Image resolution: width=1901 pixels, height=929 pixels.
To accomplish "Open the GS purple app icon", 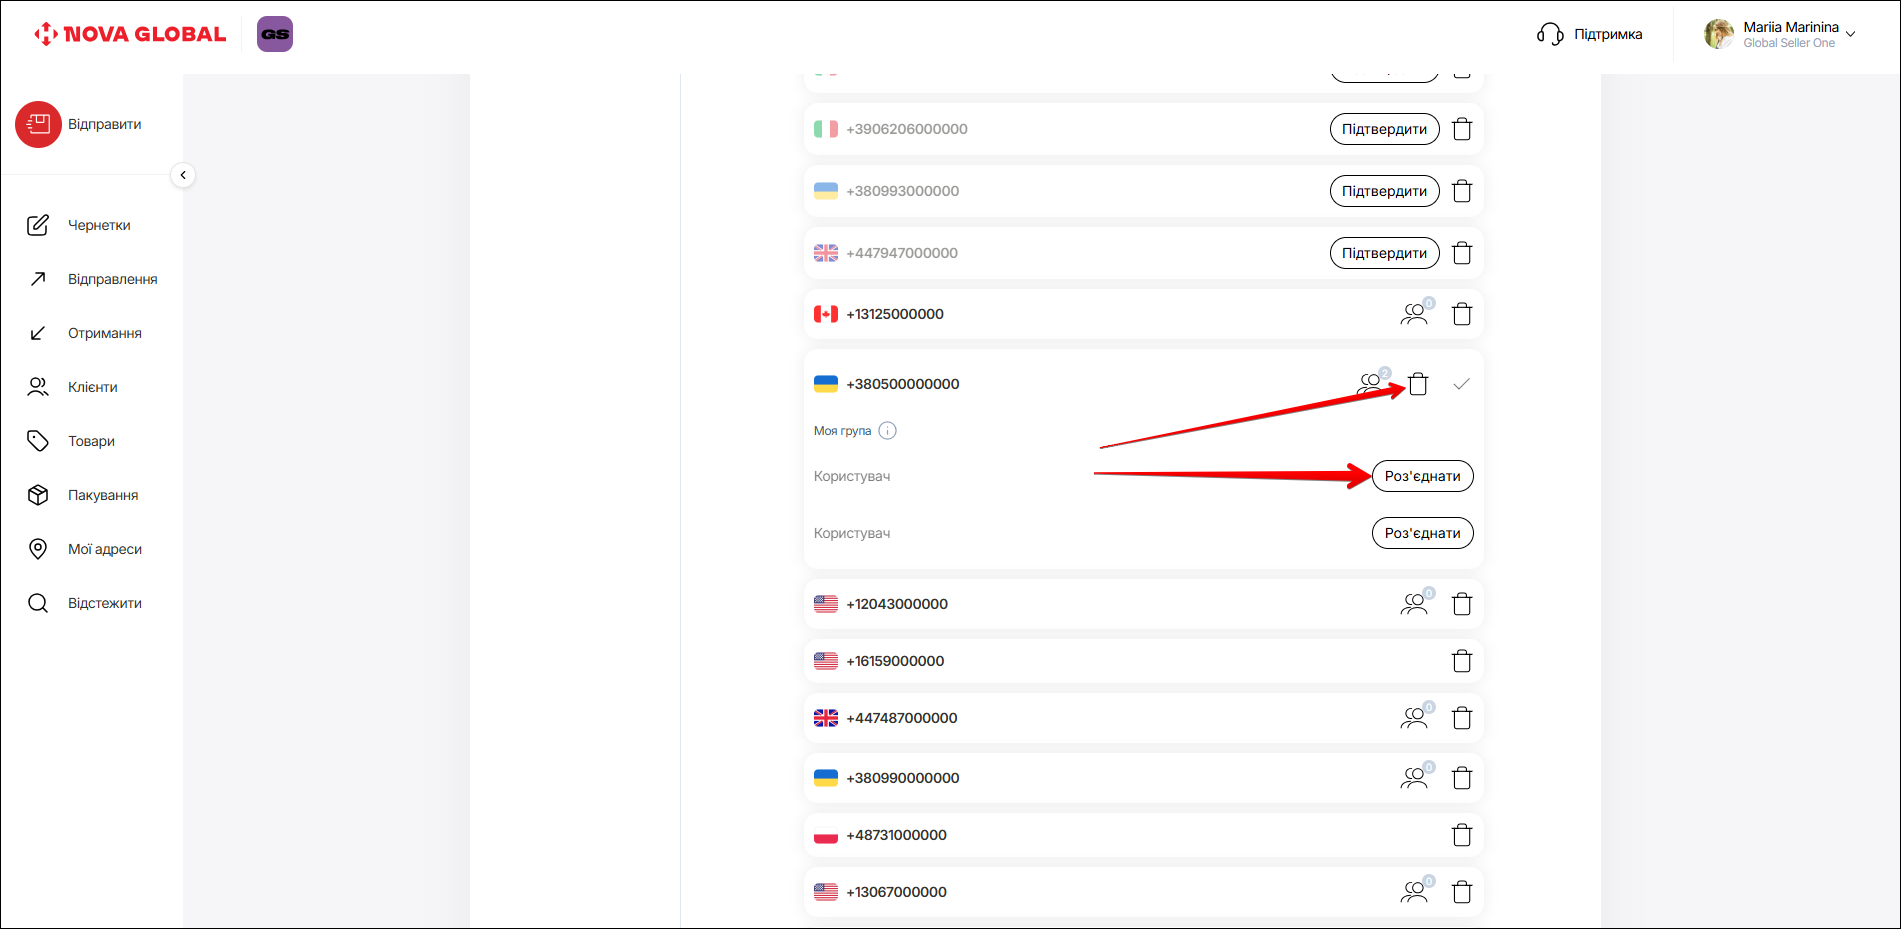I will click(x=275, y=34).
